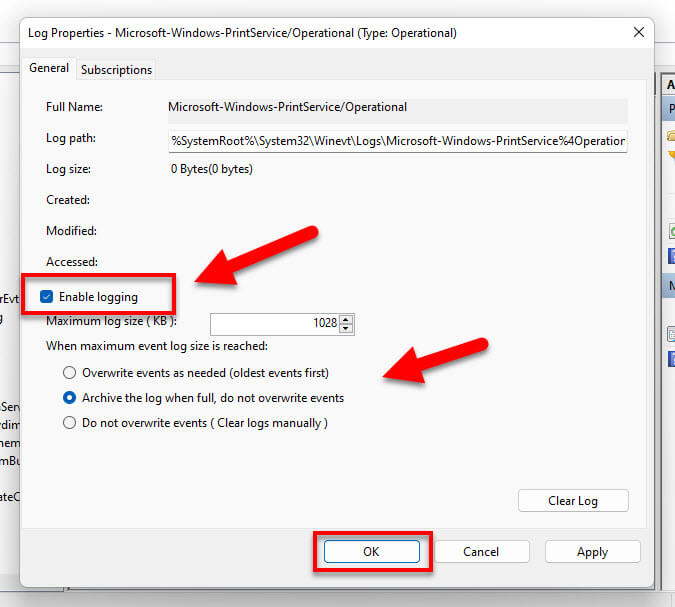Click the Cancel button
Image resolution: width=675 pixels, height=607 pixels.
pos(481,551)
